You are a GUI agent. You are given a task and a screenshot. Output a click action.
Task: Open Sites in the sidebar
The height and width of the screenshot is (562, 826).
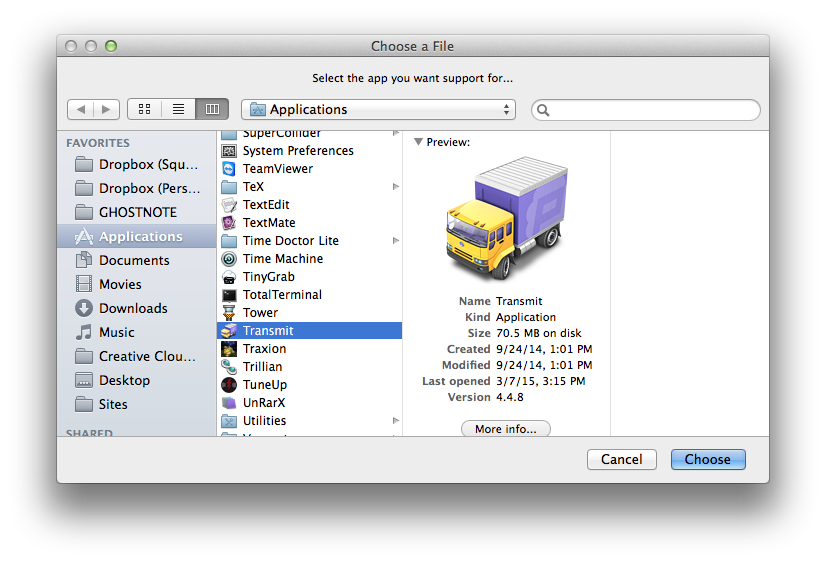(137, 404)
